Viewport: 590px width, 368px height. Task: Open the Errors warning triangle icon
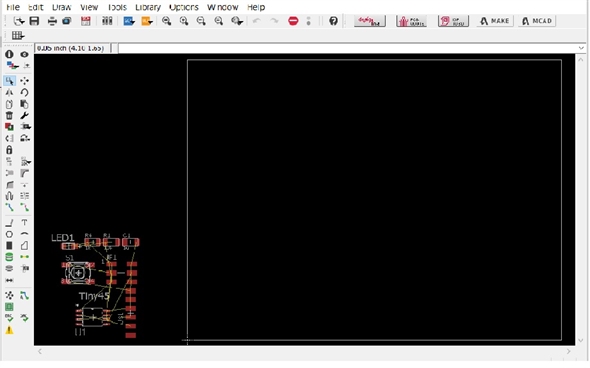9,330
